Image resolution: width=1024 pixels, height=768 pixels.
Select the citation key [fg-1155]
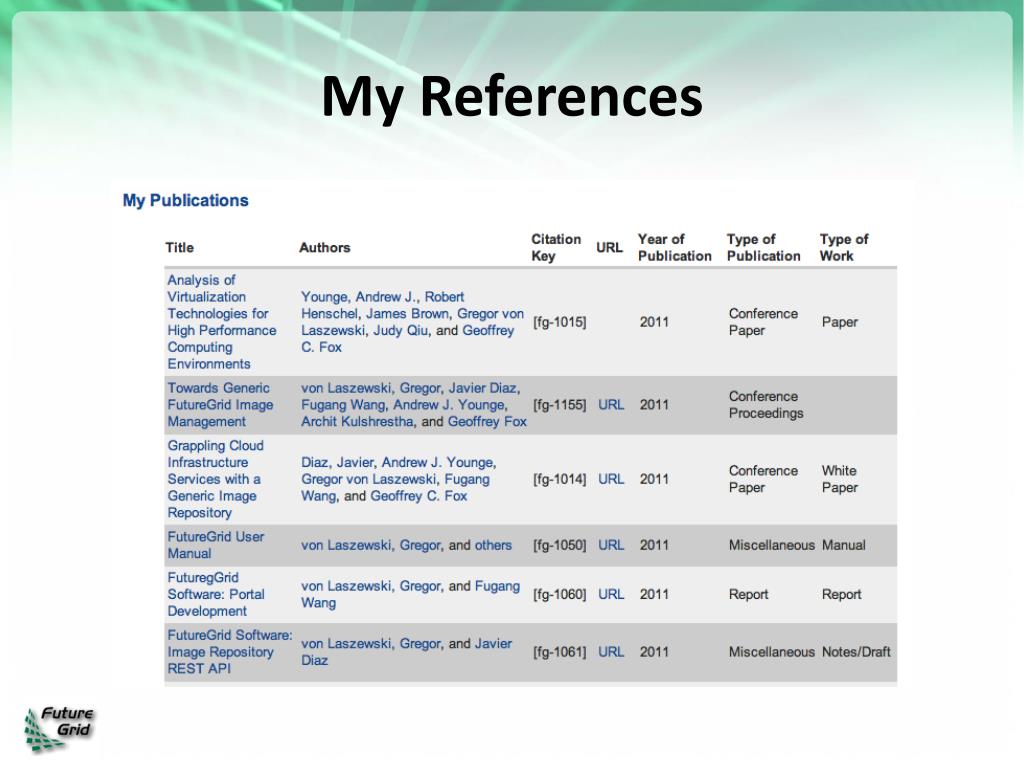(560, 405)
